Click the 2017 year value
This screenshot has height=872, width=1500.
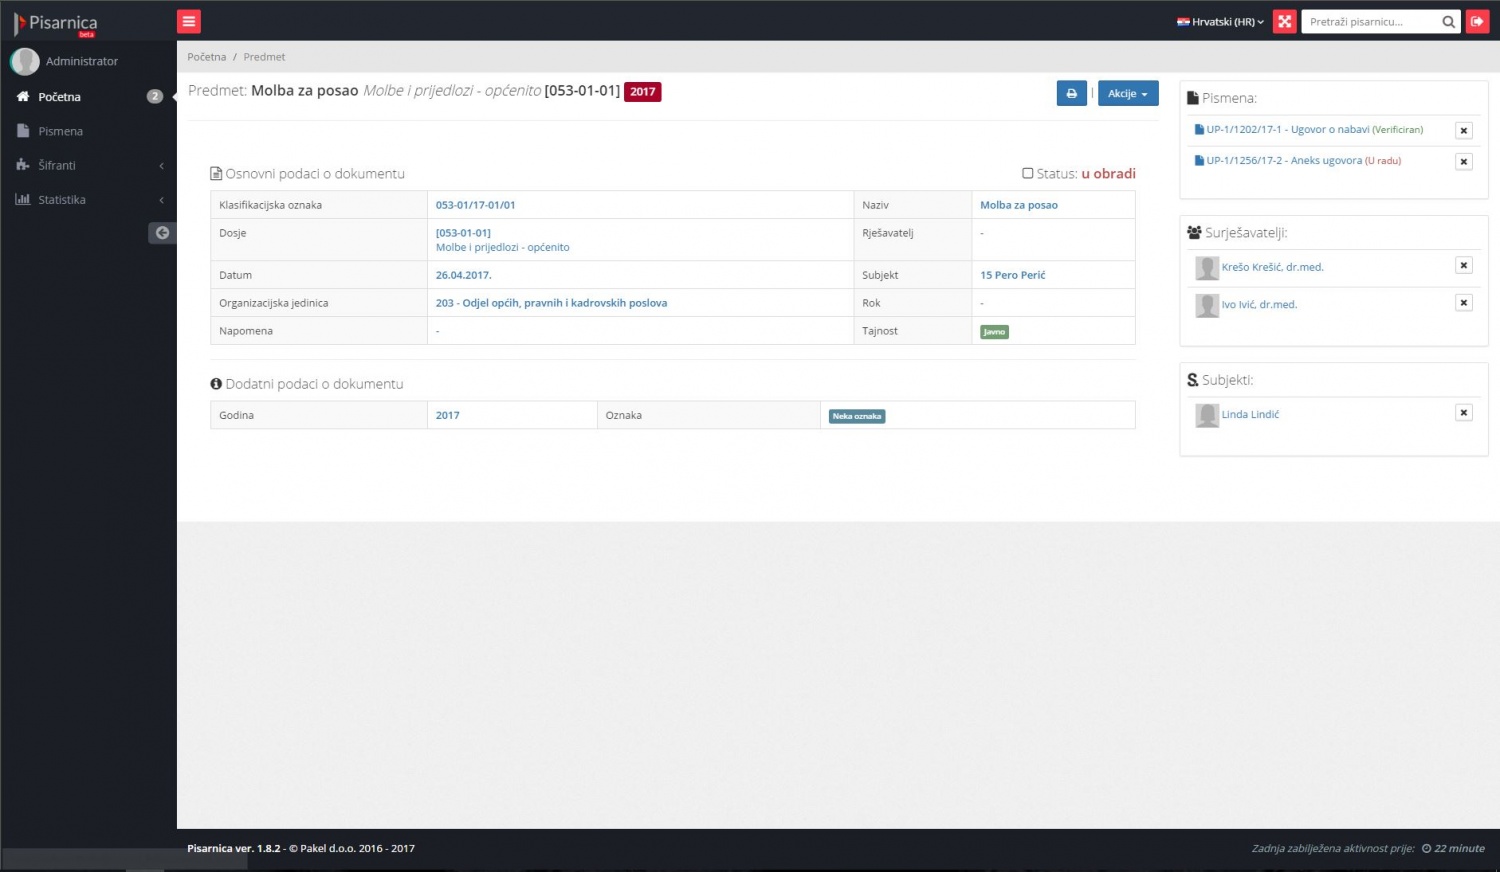pos(447,415)
